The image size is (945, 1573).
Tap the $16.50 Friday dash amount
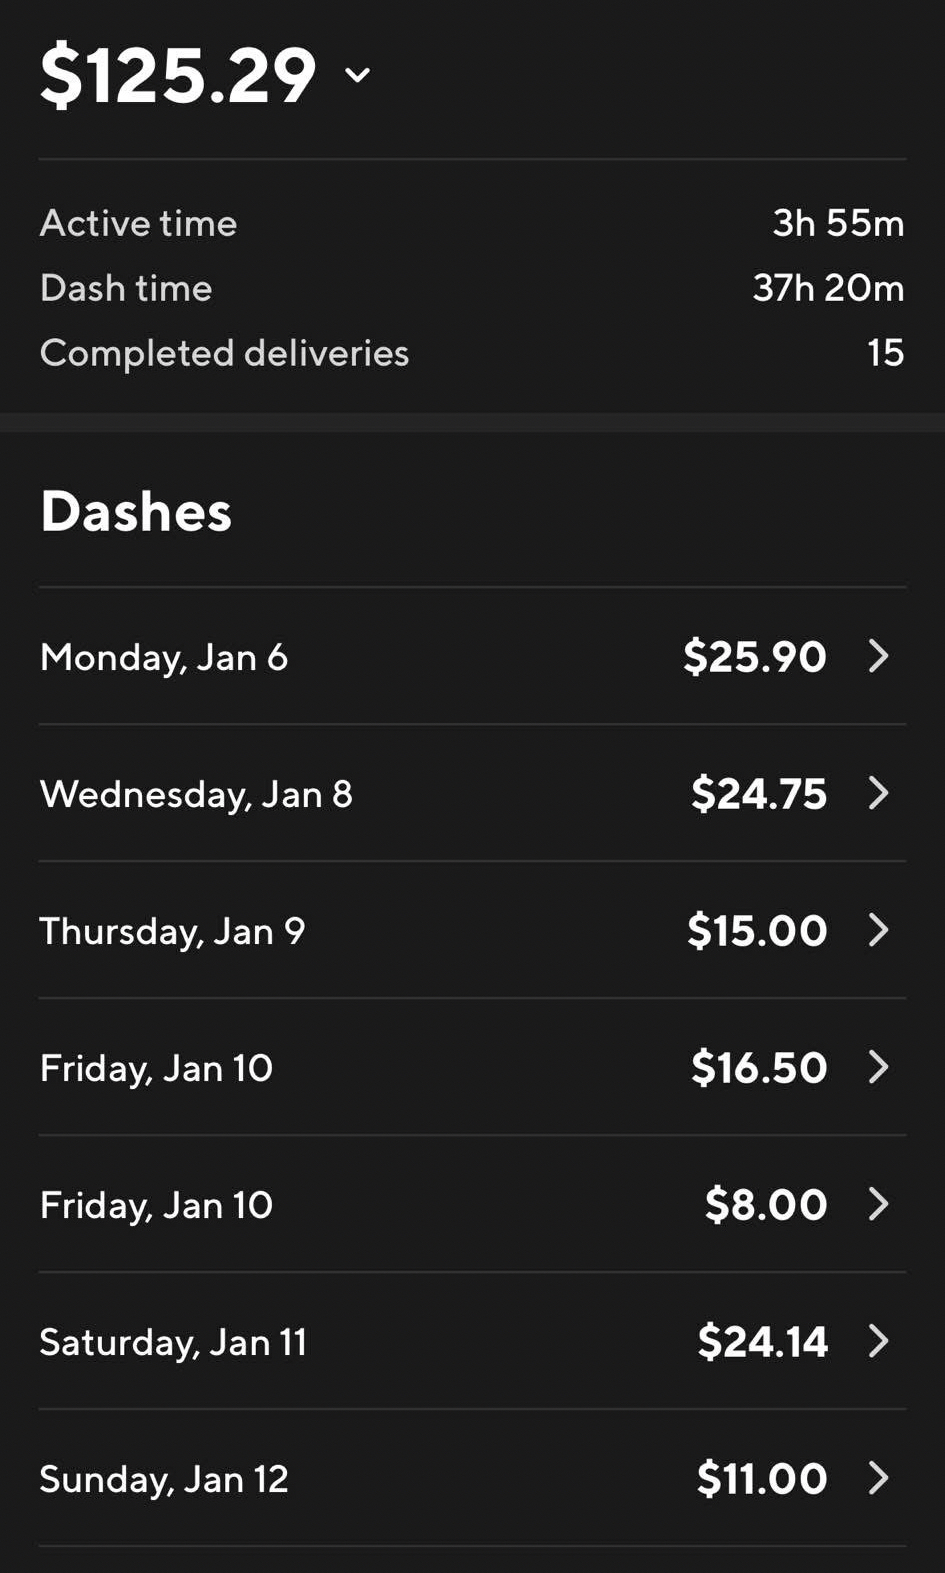pyautogui.click(x=759, y=1068)
